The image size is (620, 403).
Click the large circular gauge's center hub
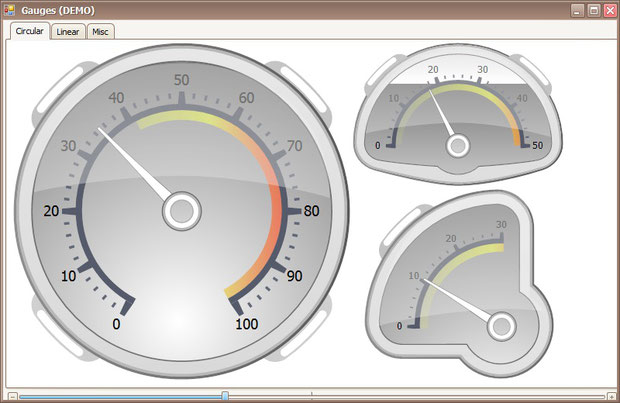tap(182, 211)
